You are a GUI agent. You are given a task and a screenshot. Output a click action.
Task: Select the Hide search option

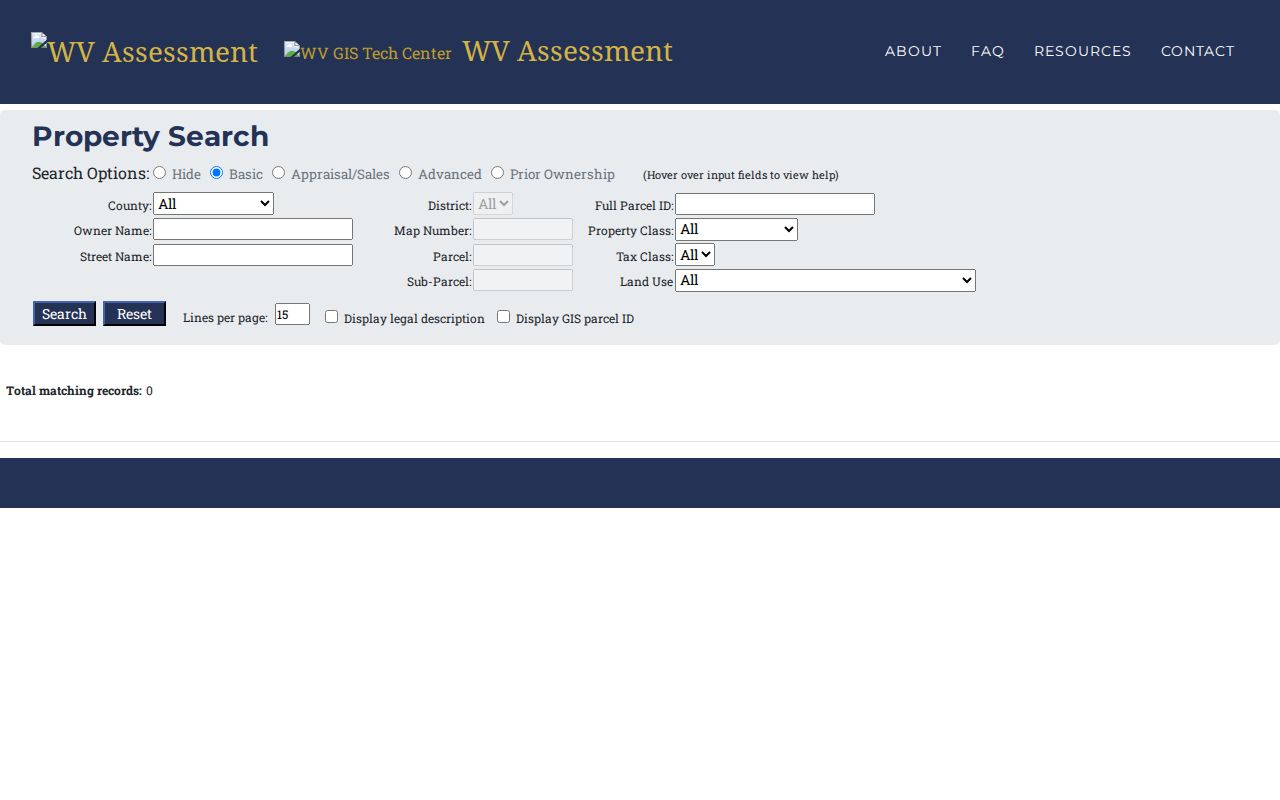(x=159, y=173)
